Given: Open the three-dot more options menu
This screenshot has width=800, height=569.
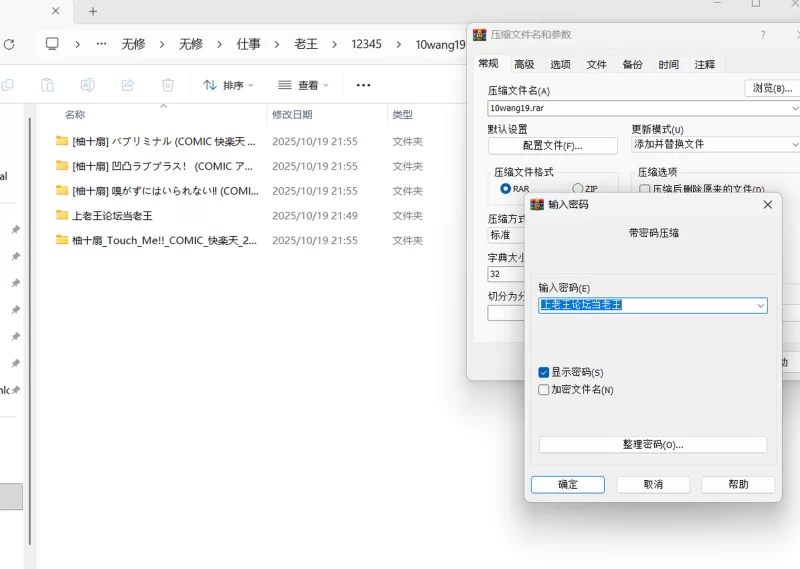Looking at the screenshot, I should (363, 85).
